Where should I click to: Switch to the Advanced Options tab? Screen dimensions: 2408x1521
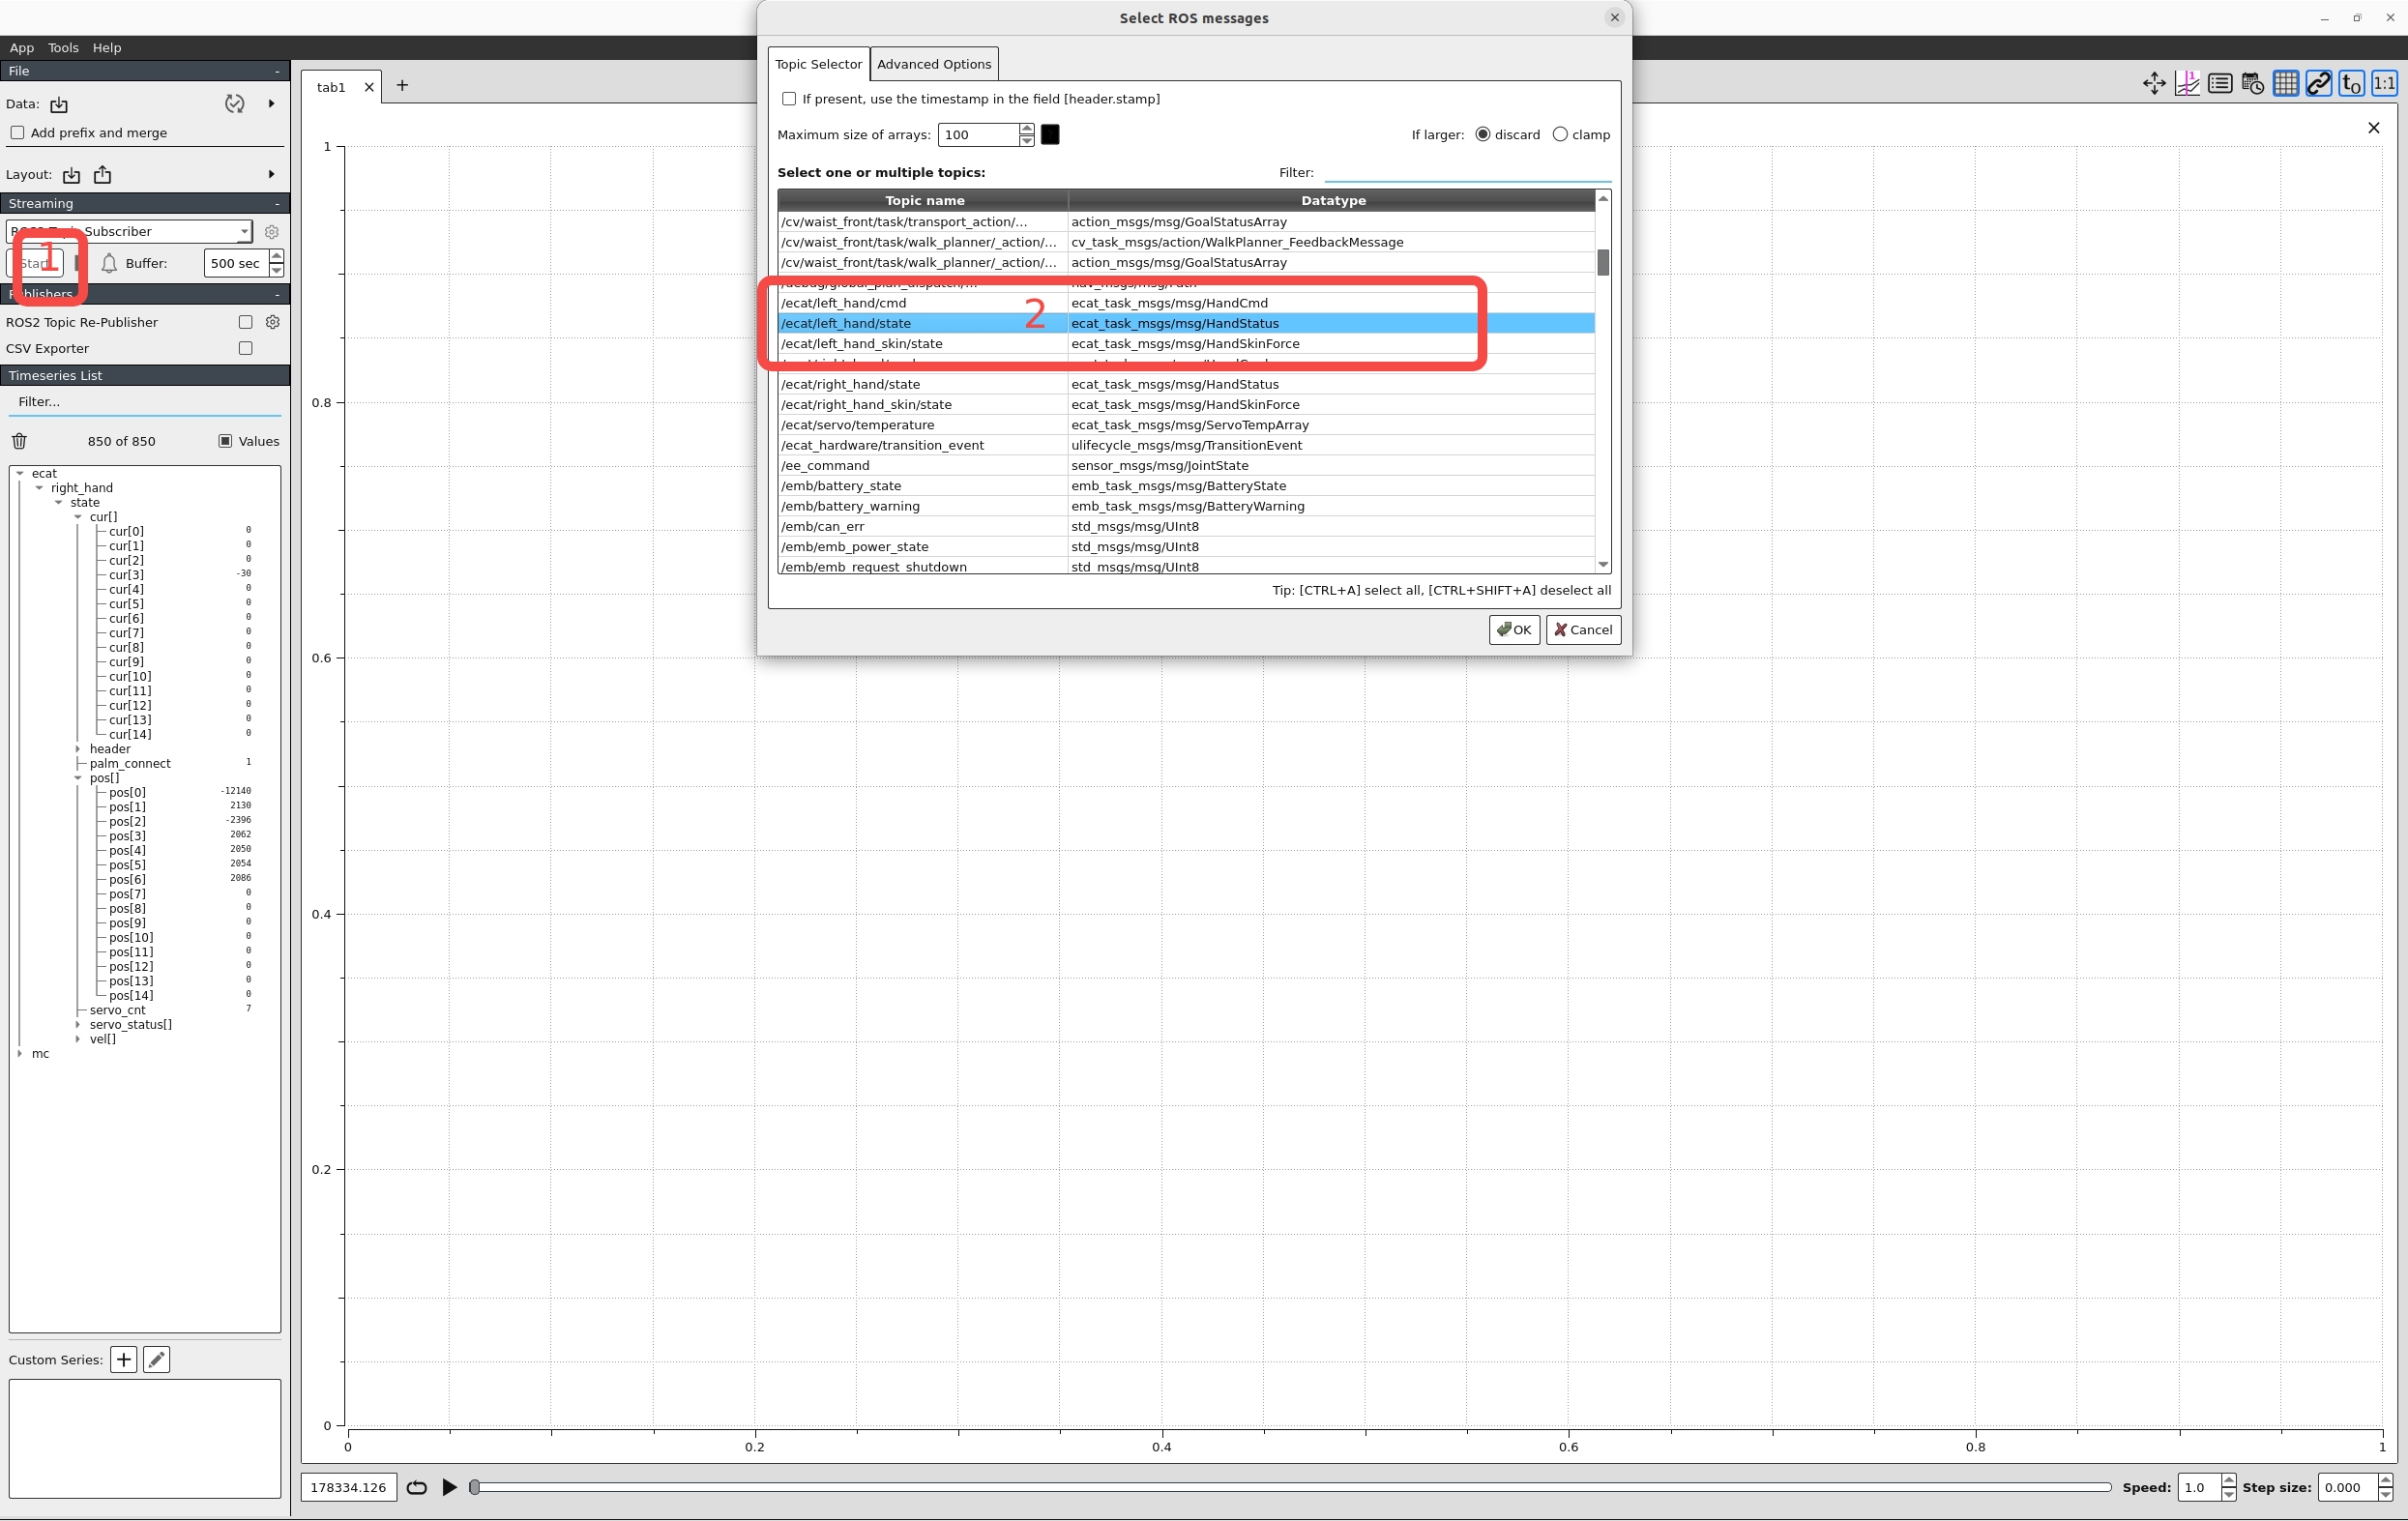(934, 64)
